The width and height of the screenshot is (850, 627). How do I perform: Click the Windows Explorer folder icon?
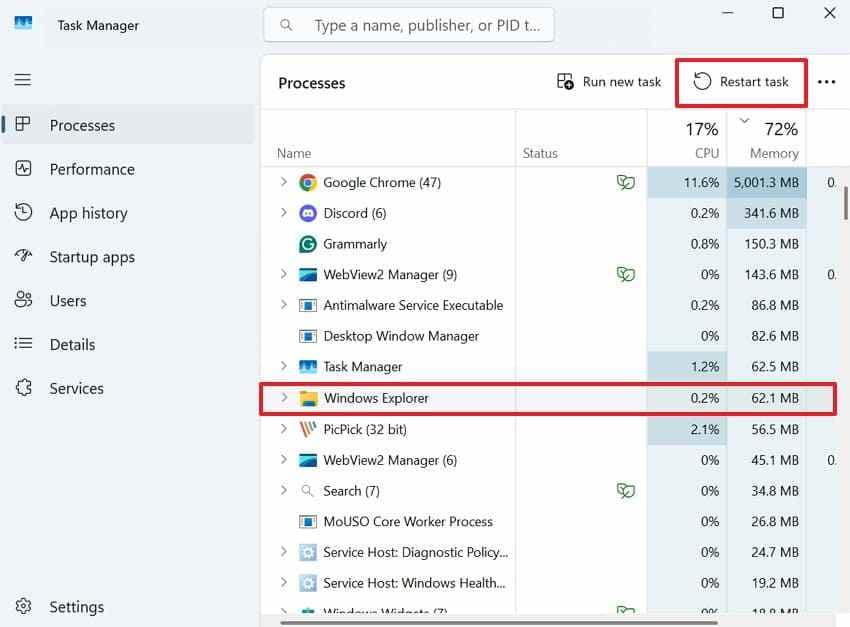[x=308, y=398]
